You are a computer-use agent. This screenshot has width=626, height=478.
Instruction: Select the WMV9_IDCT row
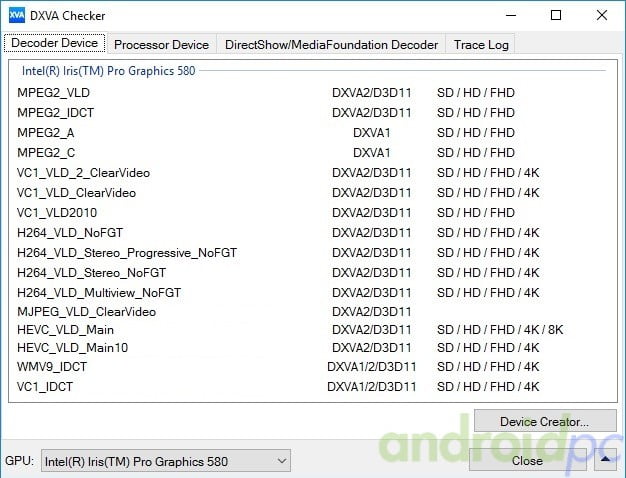[313, 367]
